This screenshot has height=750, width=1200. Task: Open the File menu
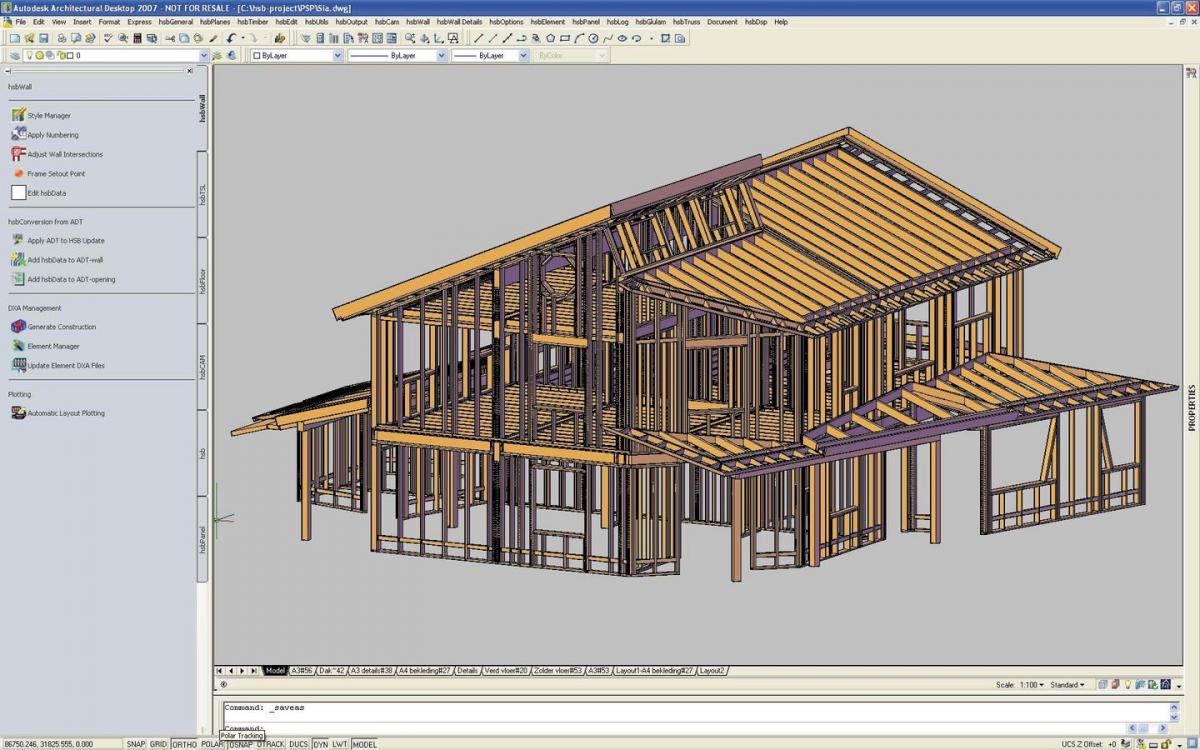pyautogui.click(x=20, y=21)
